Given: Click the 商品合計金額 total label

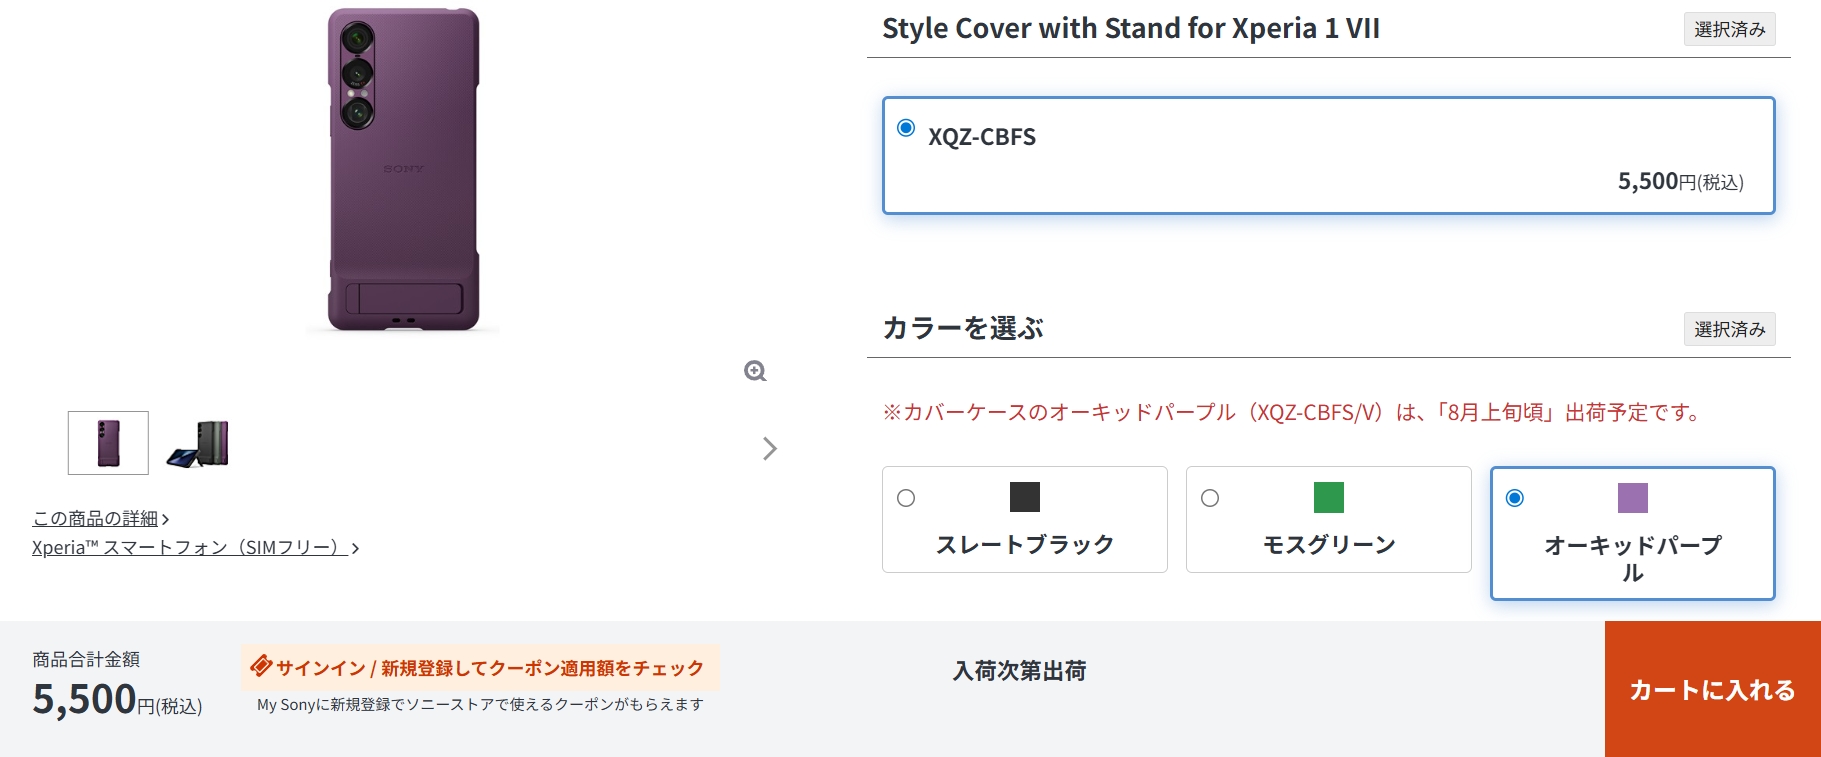Looking at the screenshot, I should click(x=86, y=659).
